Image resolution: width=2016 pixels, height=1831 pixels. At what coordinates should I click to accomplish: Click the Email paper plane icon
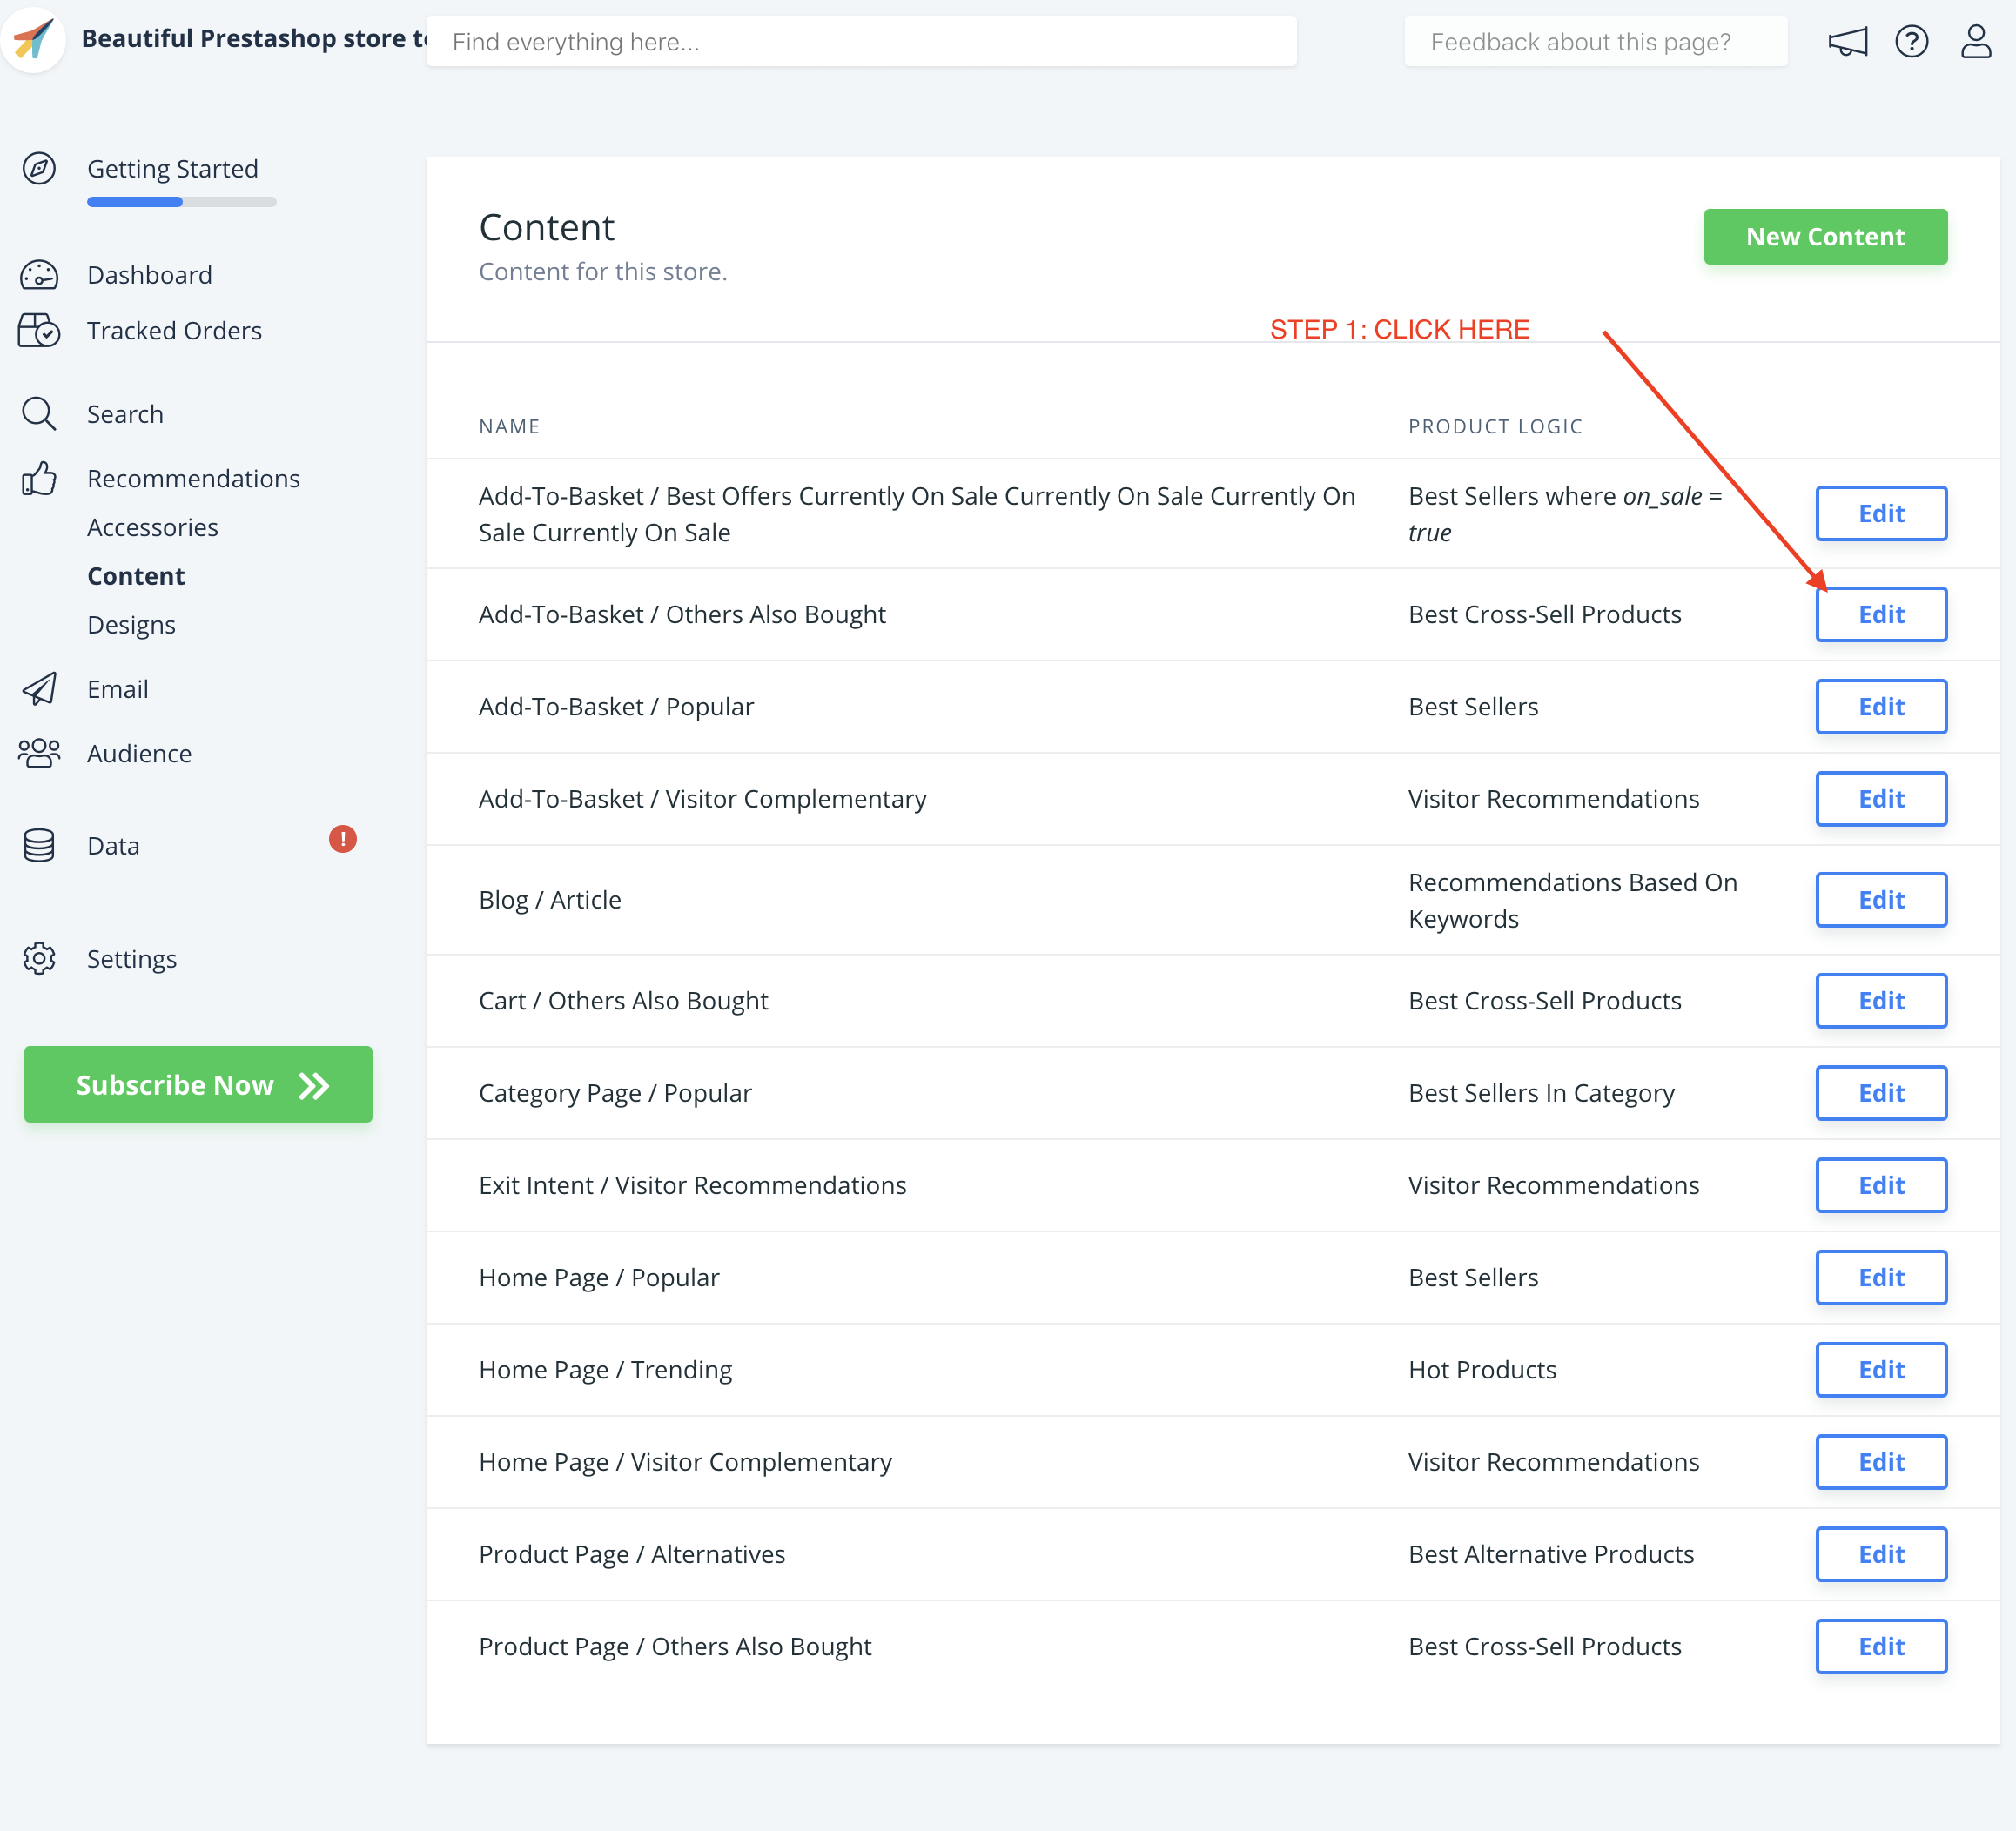(39, 689)
